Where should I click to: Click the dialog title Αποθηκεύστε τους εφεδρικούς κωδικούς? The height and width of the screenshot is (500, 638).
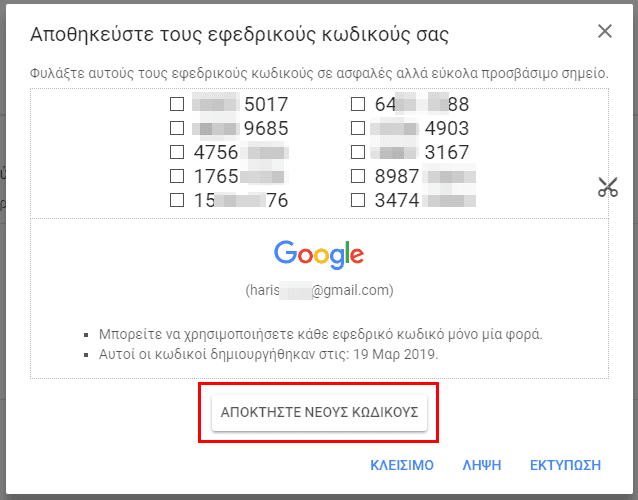(x=239, y=35)
